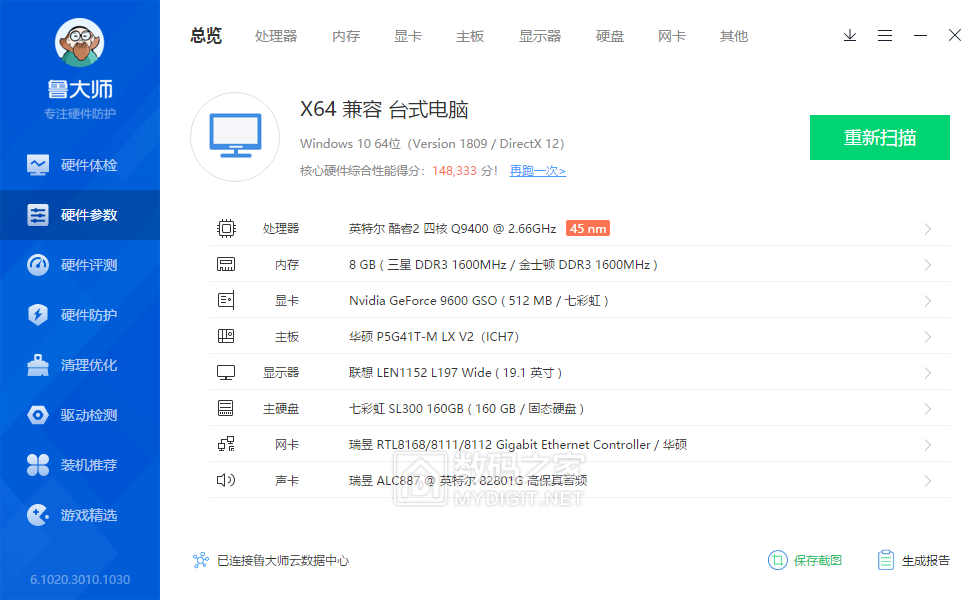
Task: Expand the 处理器 row chevron
Action: [x=928, y=229]
